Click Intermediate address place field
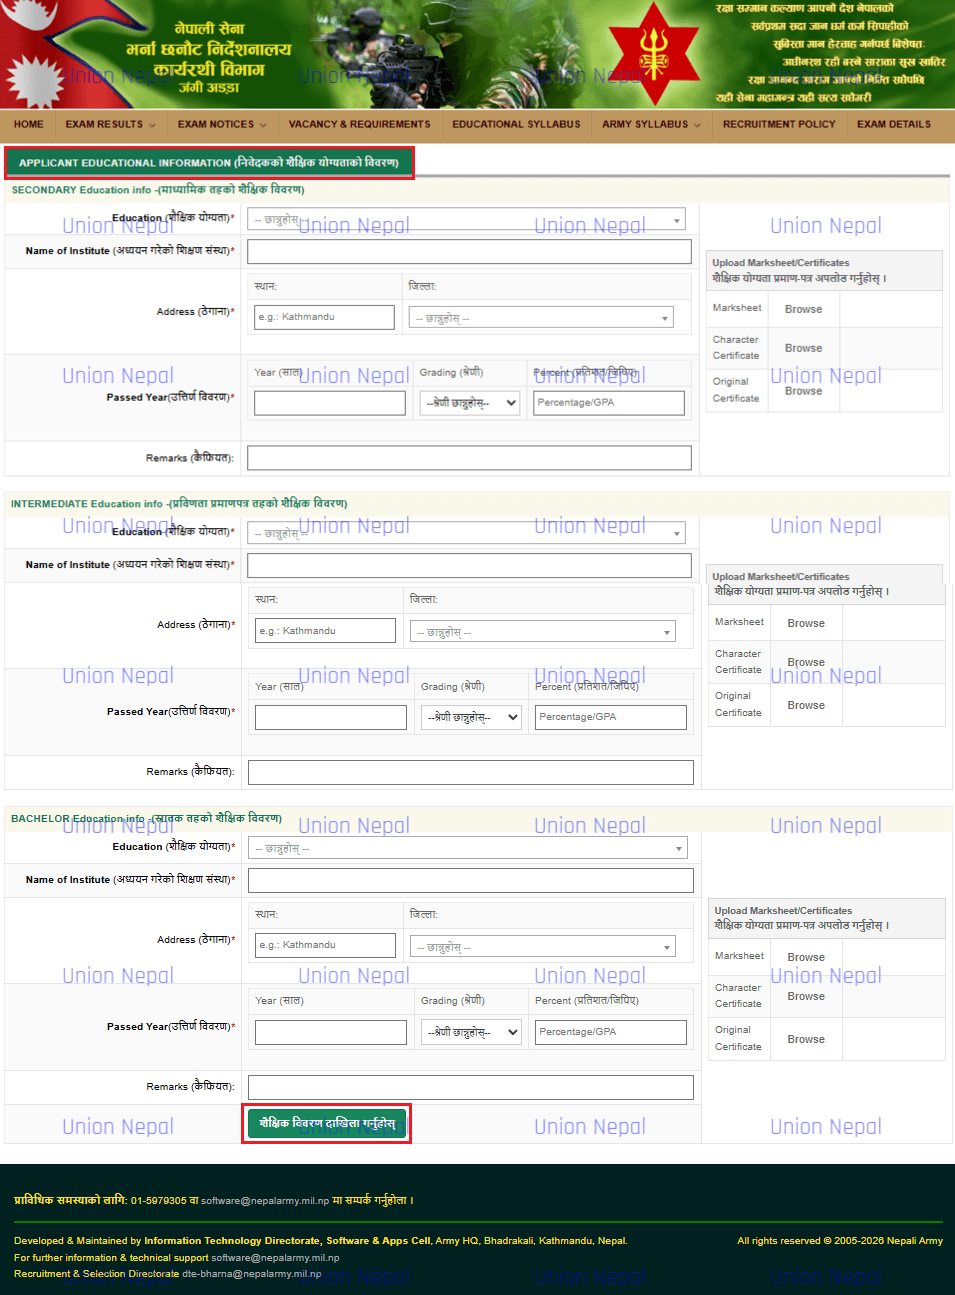This screenshot has height=1295, width=955. 325,631
